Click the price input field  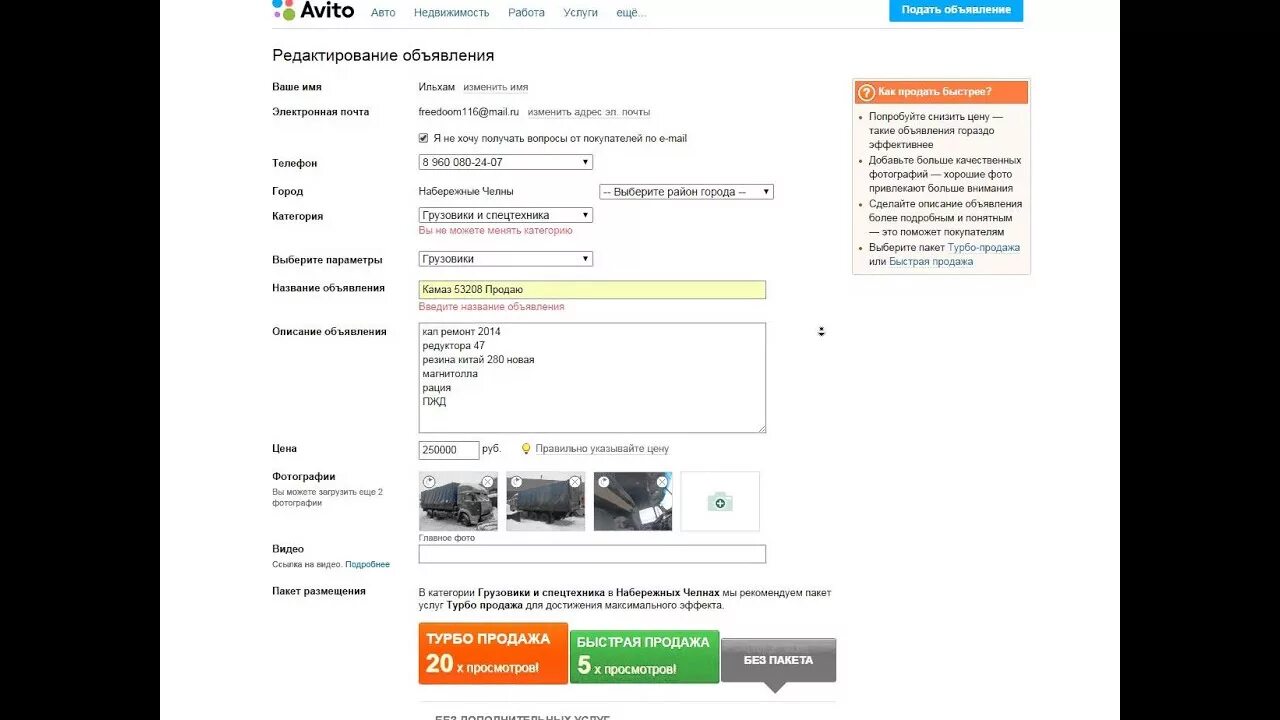tap(449, 450)
